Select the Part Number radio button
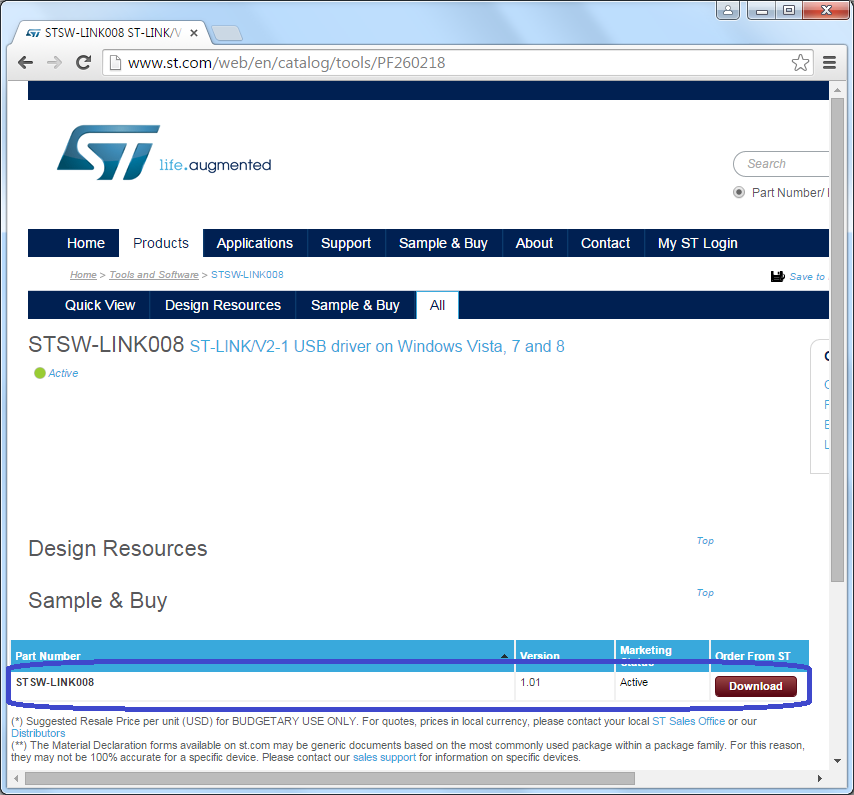The image size is (854, 795). click(739, 192)
